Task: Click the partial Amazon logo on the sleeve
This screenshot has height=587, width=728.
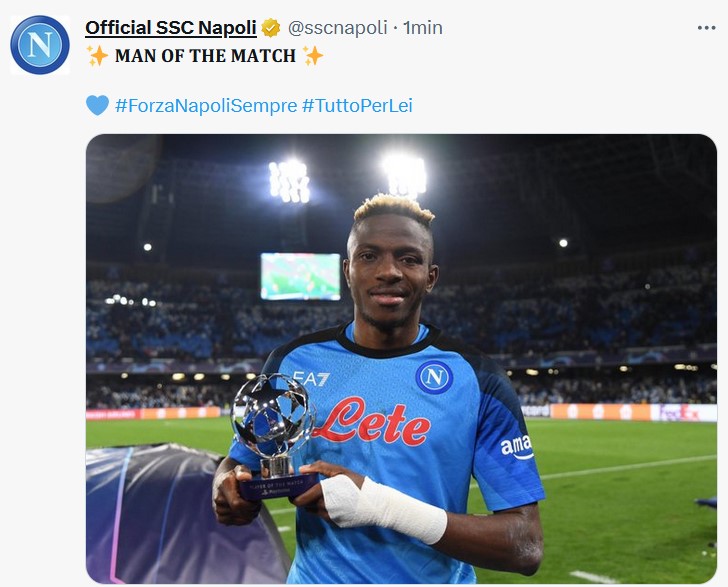Action: (516, 447)
